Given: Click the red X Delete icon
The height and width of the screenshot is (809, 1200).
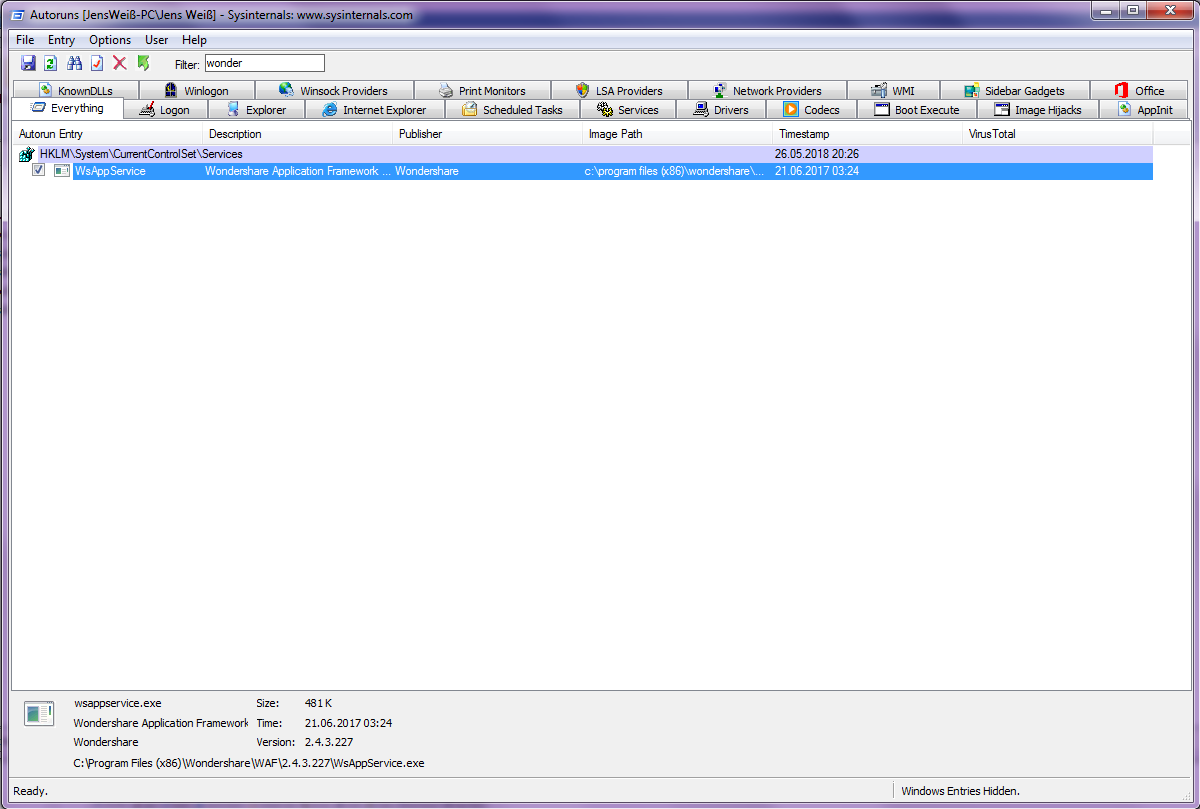Looking at the screenshot, I should pos(120,63).
